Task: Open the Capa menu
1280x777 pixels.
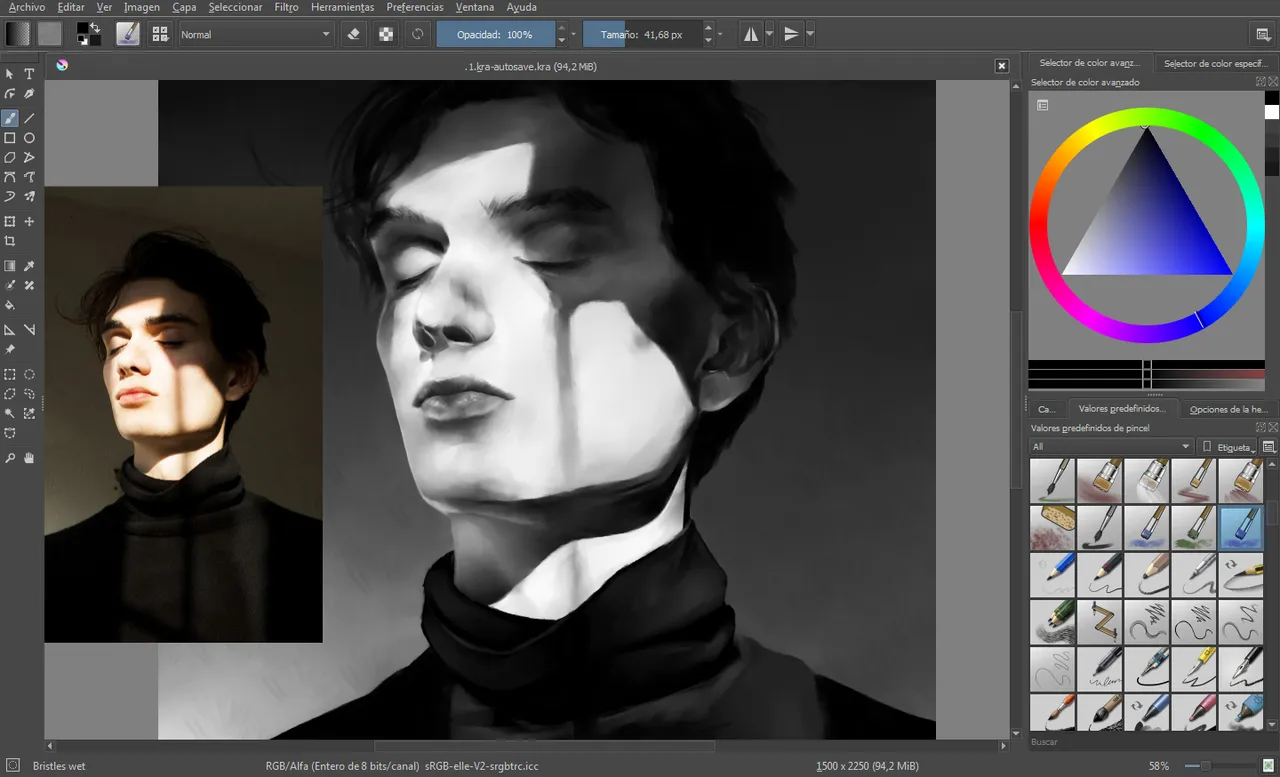Action: click(x=184, y=7)
